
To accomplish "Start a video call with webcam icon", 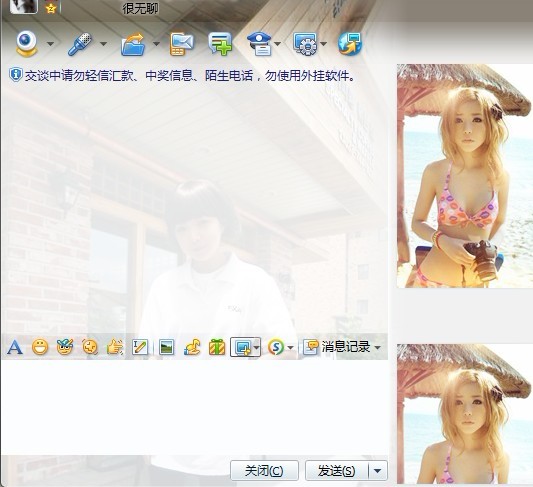I will (x=27, y=44).
